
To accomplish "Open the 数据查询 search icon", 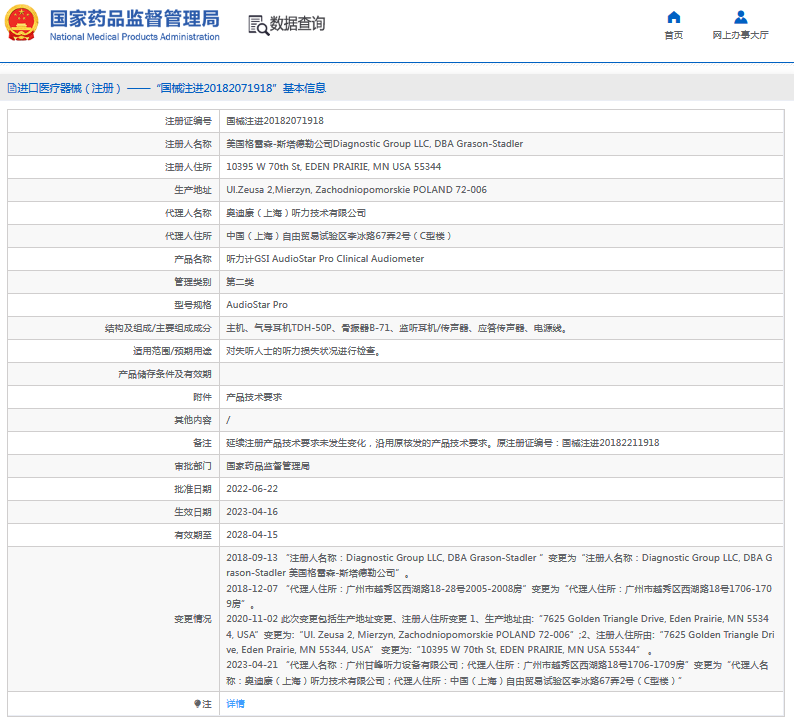I will pyautogui.click(x=258, y=25).
